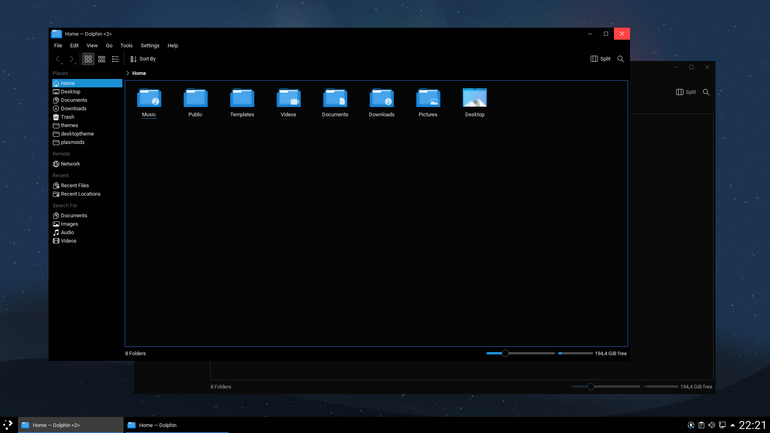Select the Desktop folder thumbnail
The width and height of the screenshot is (770, 433).
point(474,98)
